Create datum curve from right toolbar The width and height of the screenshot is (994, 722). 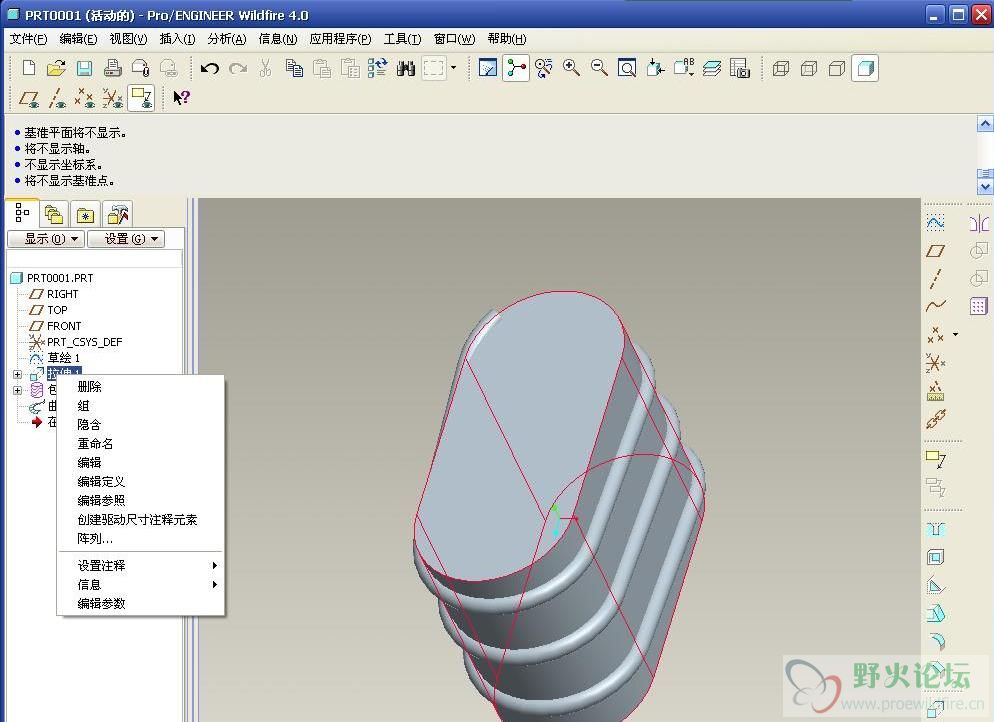[x=936, y=306]
